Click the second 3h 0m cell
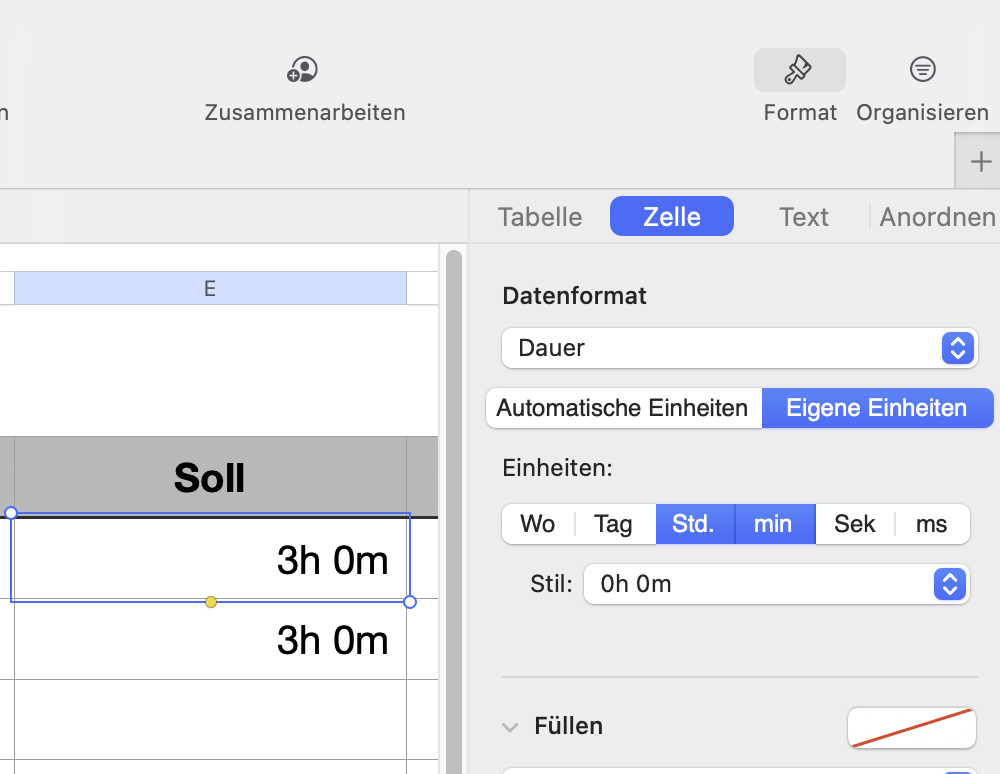Image resolution: width=1000 pixels, height=774 pixels. coord(210,640)
